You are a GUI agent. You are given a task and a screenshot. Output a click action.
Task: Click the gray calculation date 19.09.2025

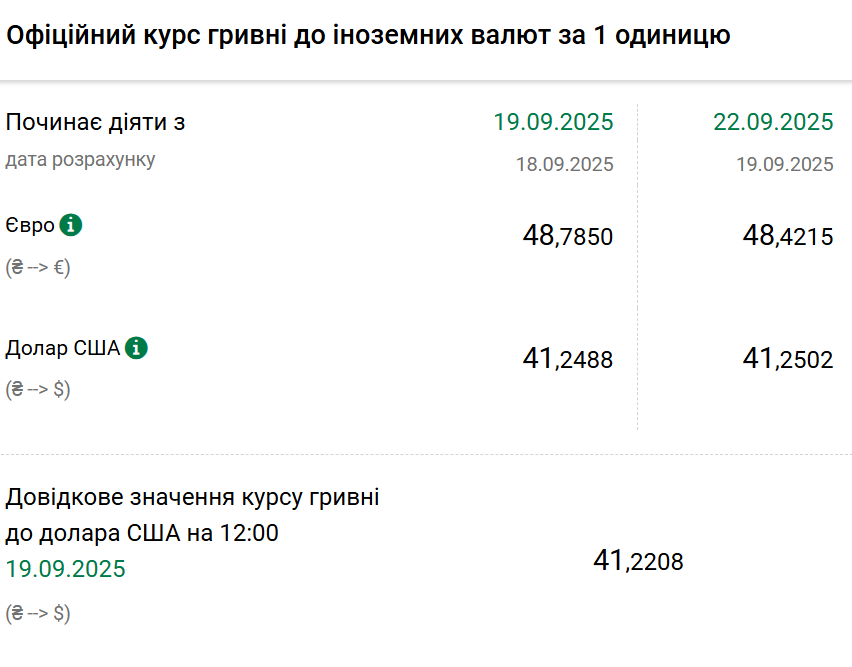point(785,164)
